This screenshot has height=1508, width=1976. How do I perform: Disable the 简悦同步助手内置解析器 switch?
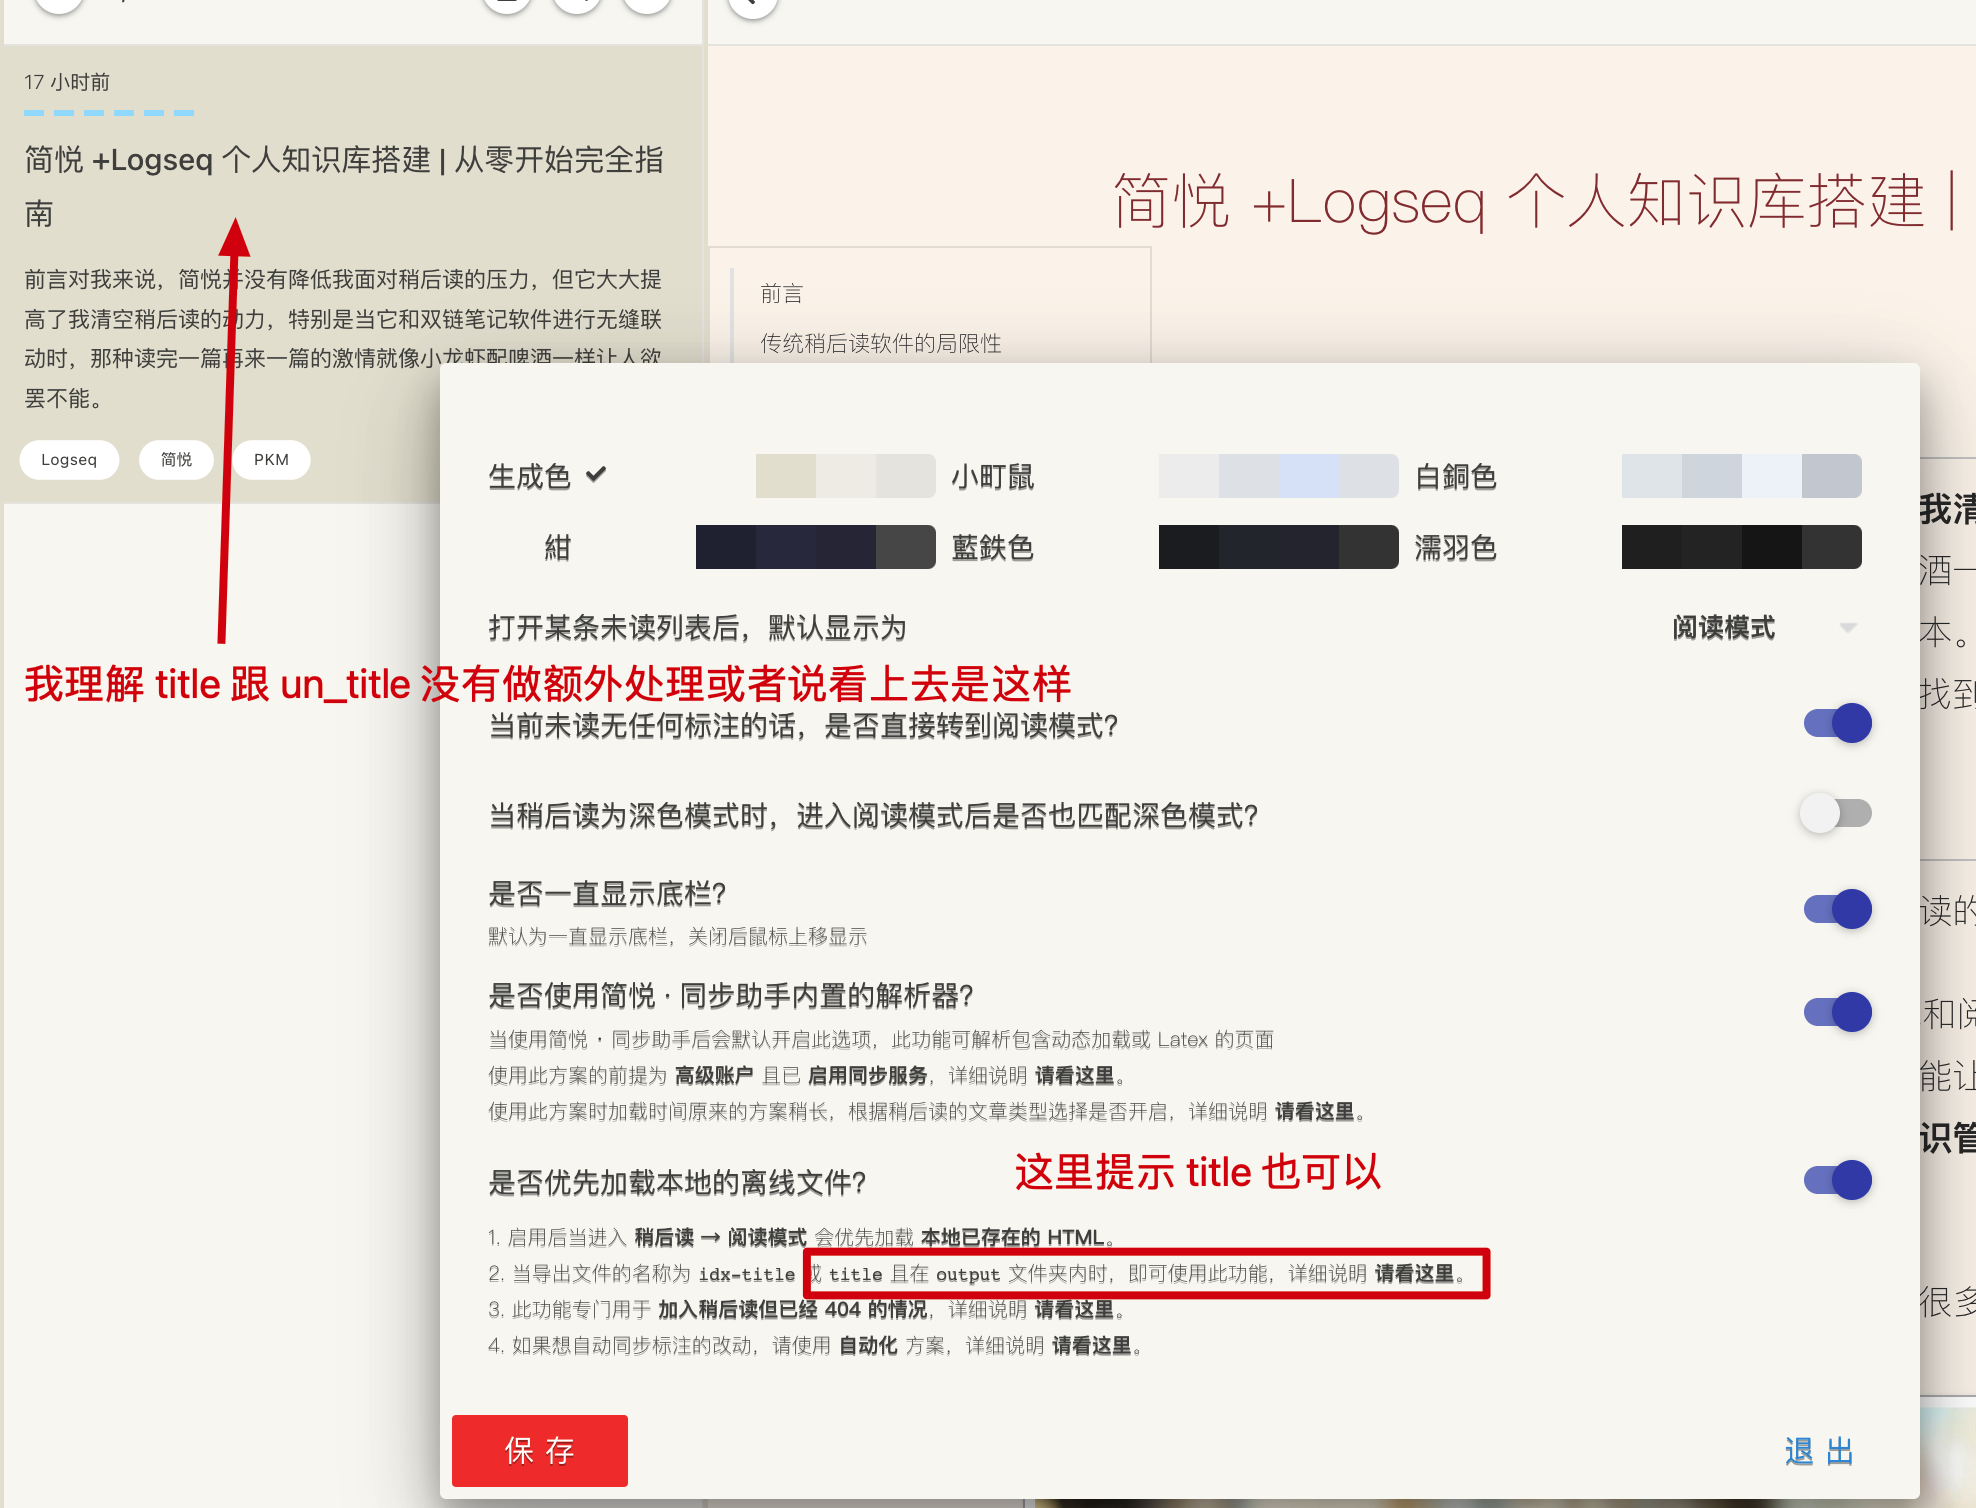click(1835, 1011)
